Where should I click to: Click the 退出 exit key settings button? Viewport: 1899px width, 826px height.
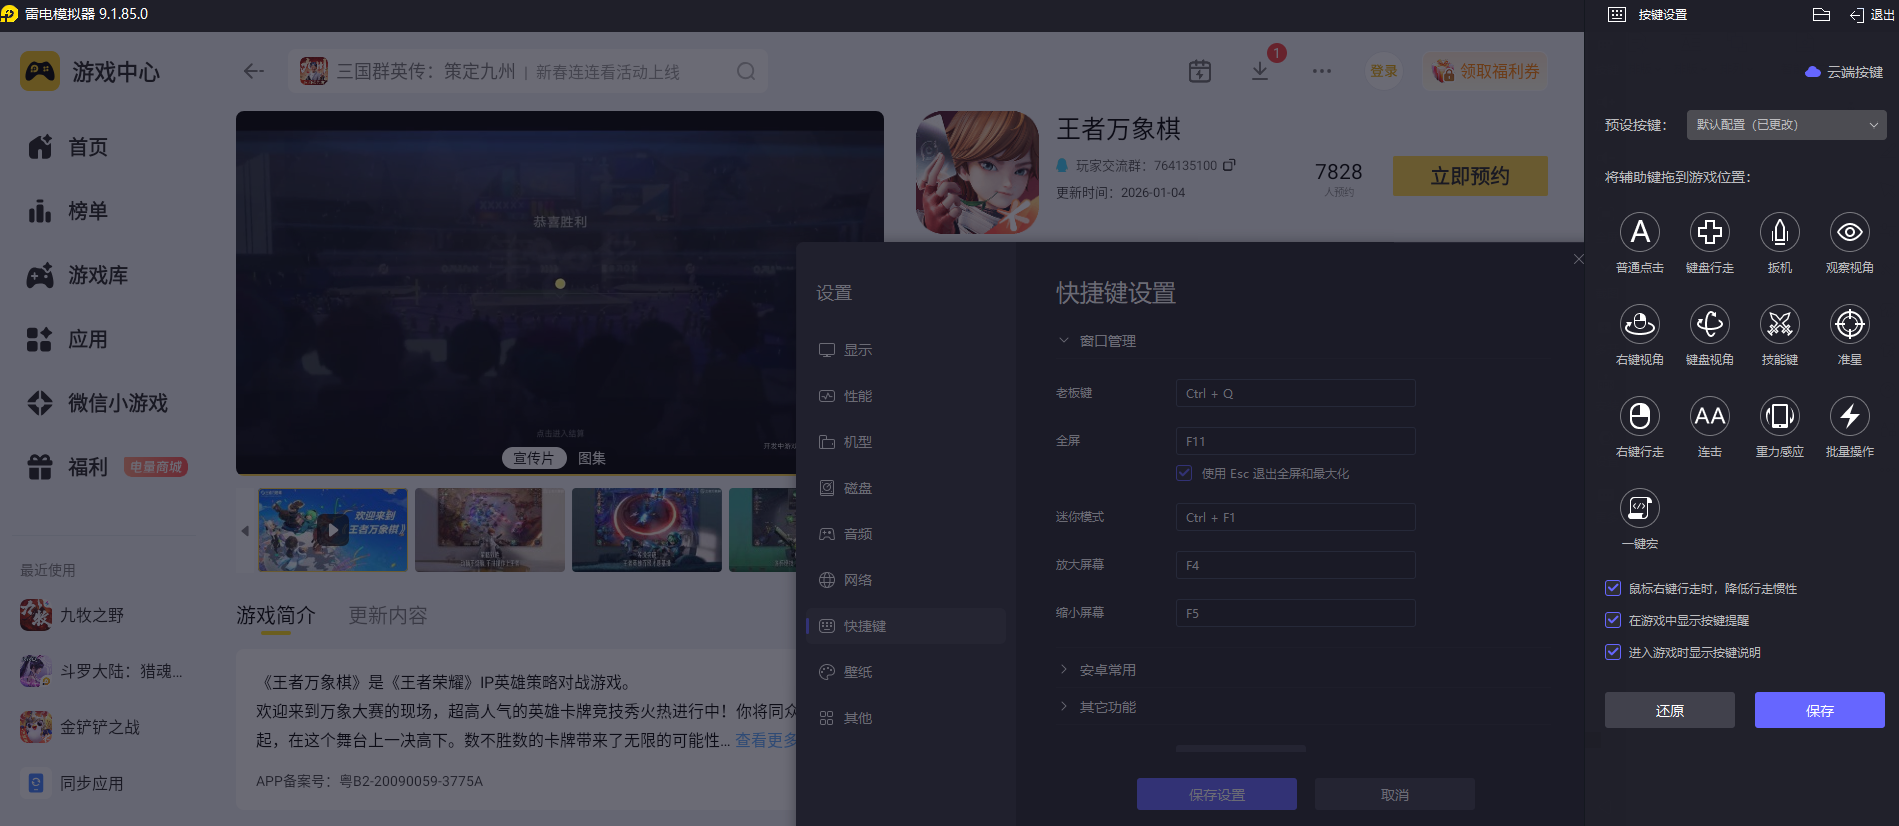pos(1872,15)
